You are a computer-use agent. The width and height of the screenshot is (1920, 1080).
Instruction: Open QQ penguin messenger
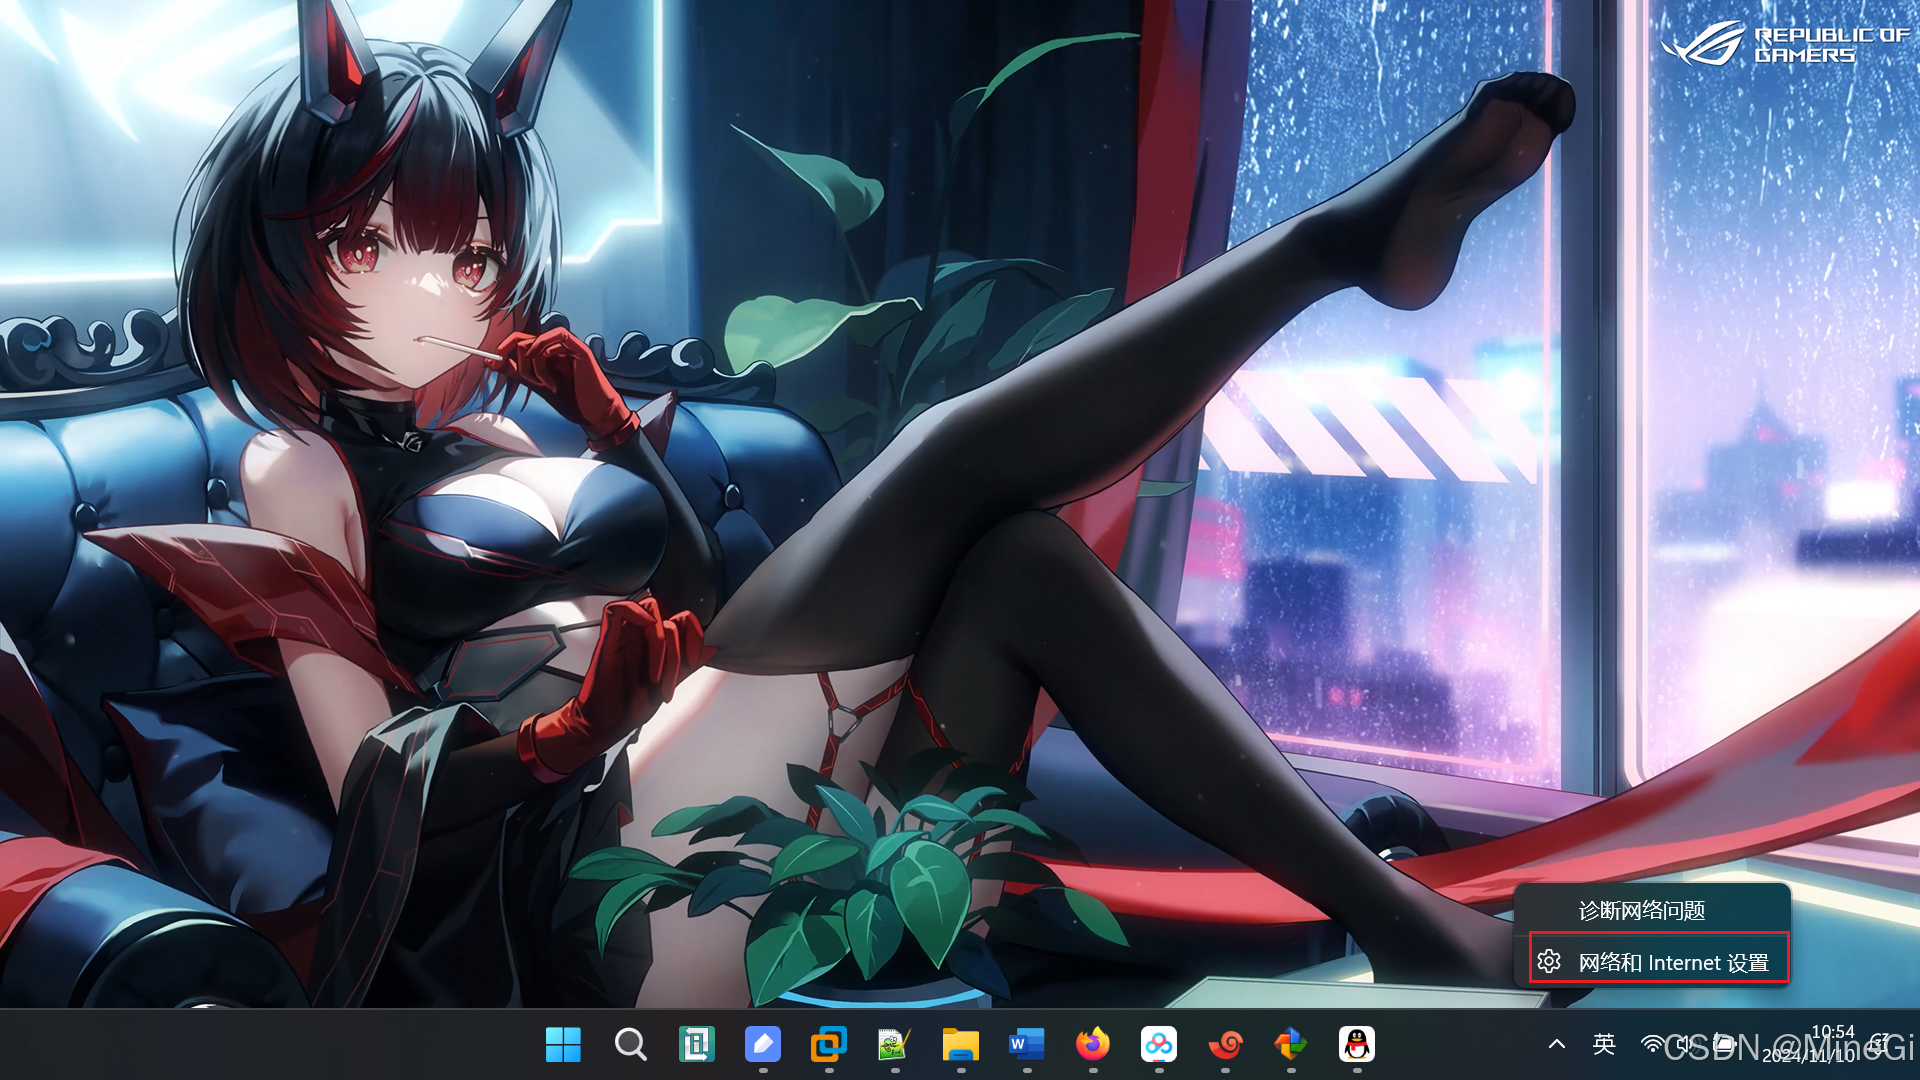click(1357, 1045)
